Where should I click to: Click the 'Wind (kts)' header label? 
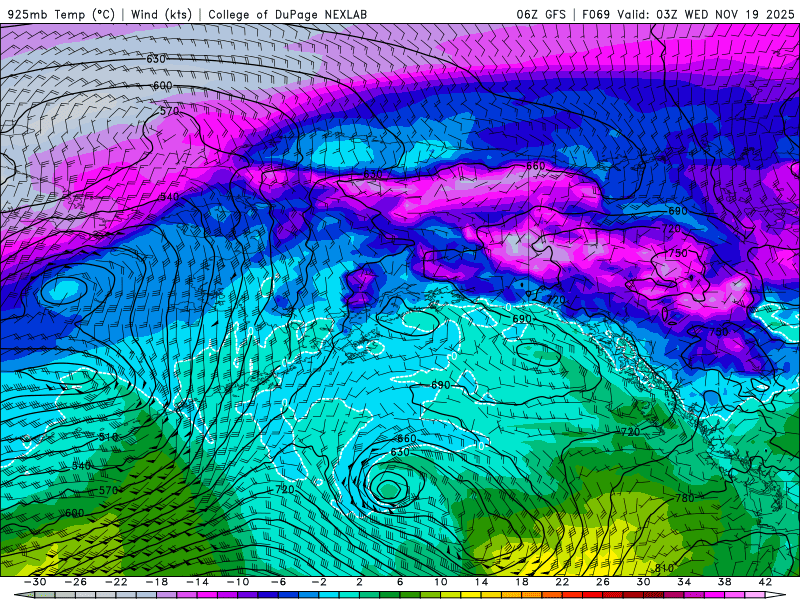coord(161,15)
